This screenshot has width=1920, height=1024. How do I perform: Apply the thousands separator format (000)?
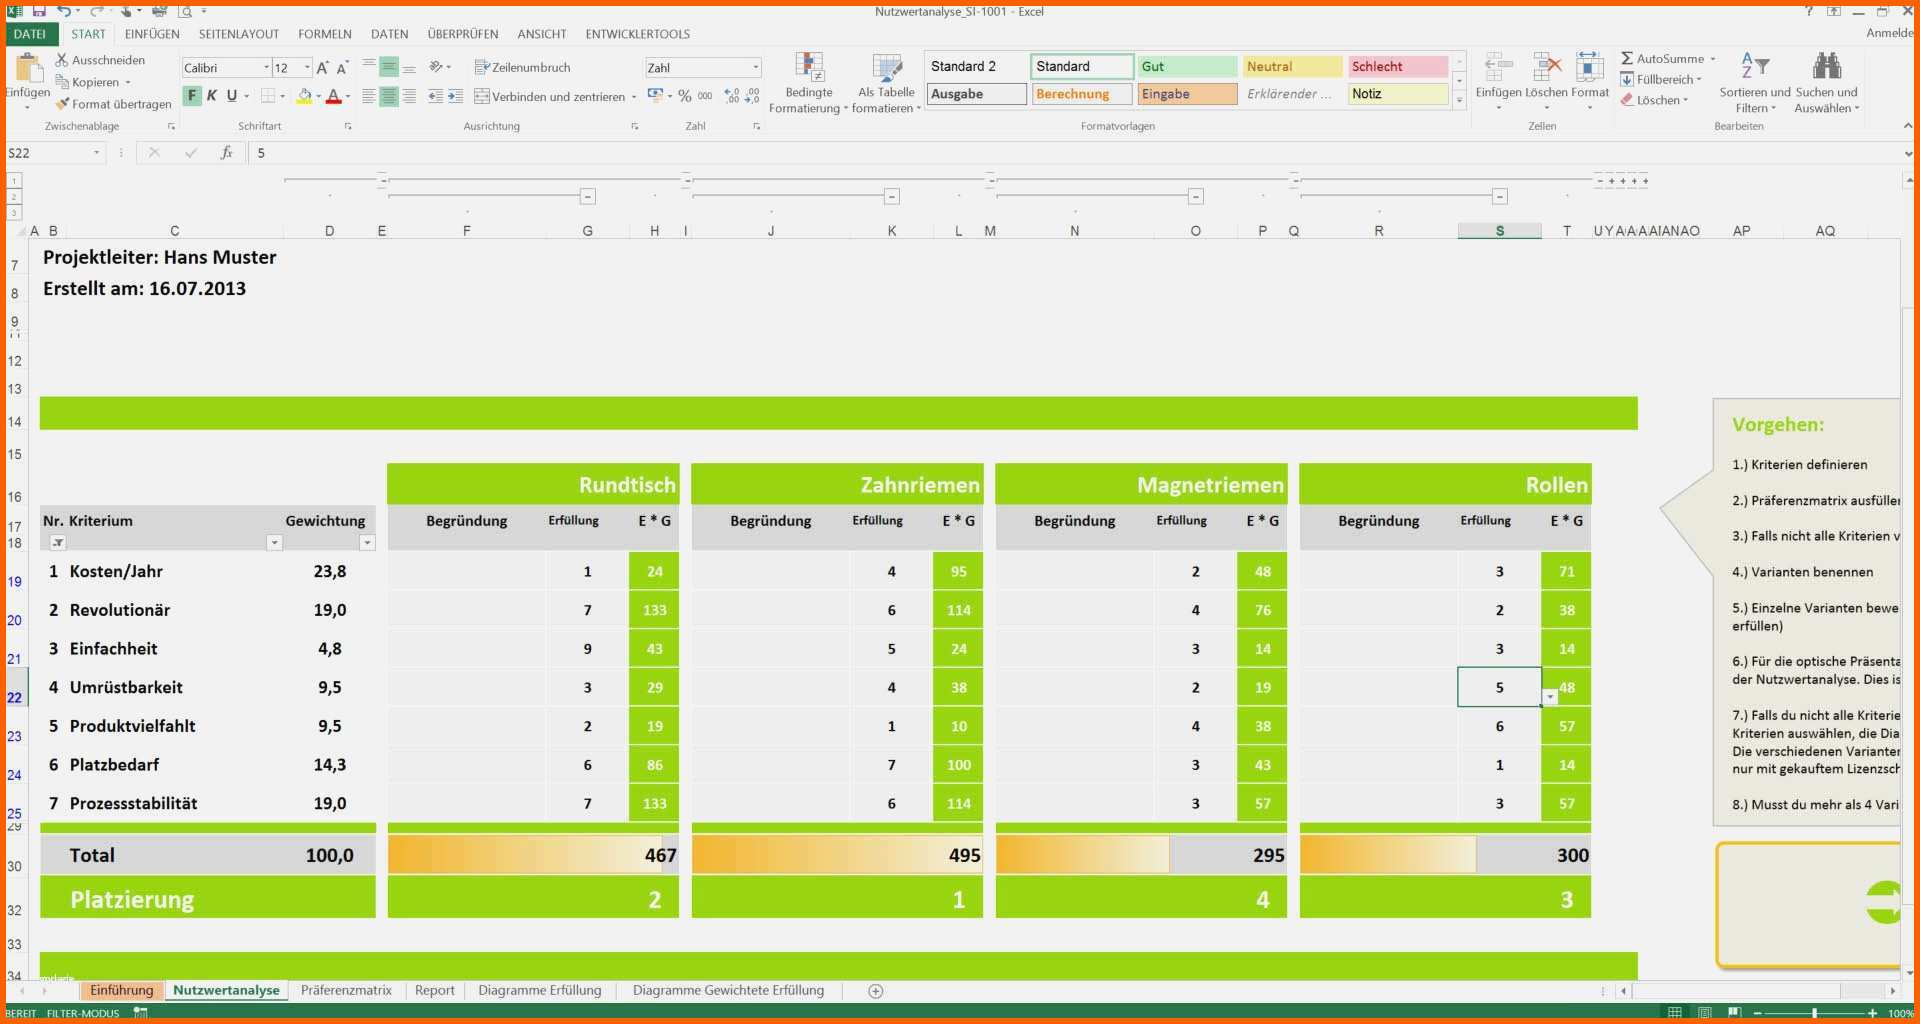[705, 96]
